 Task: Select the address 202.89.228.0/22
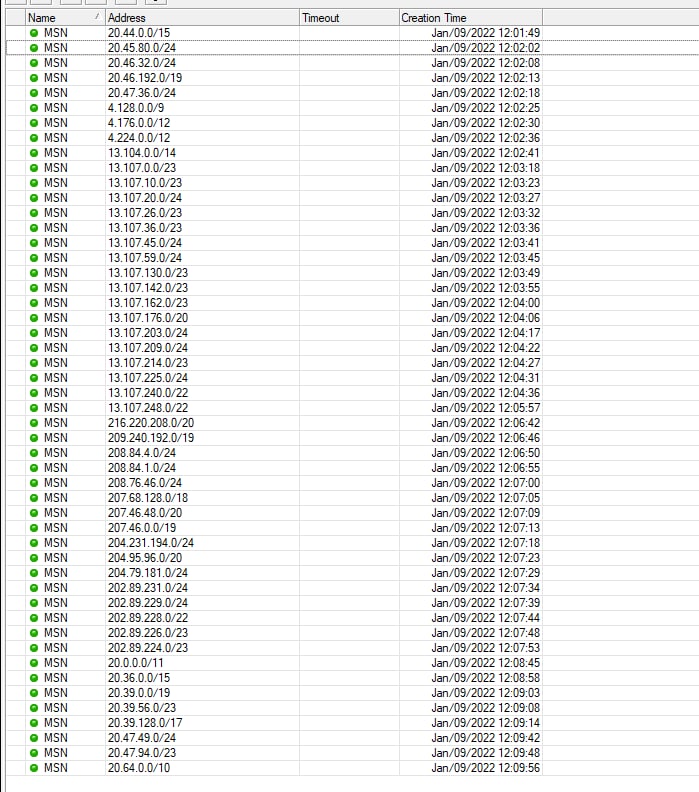pyautogui.click(x=148, y=618)
